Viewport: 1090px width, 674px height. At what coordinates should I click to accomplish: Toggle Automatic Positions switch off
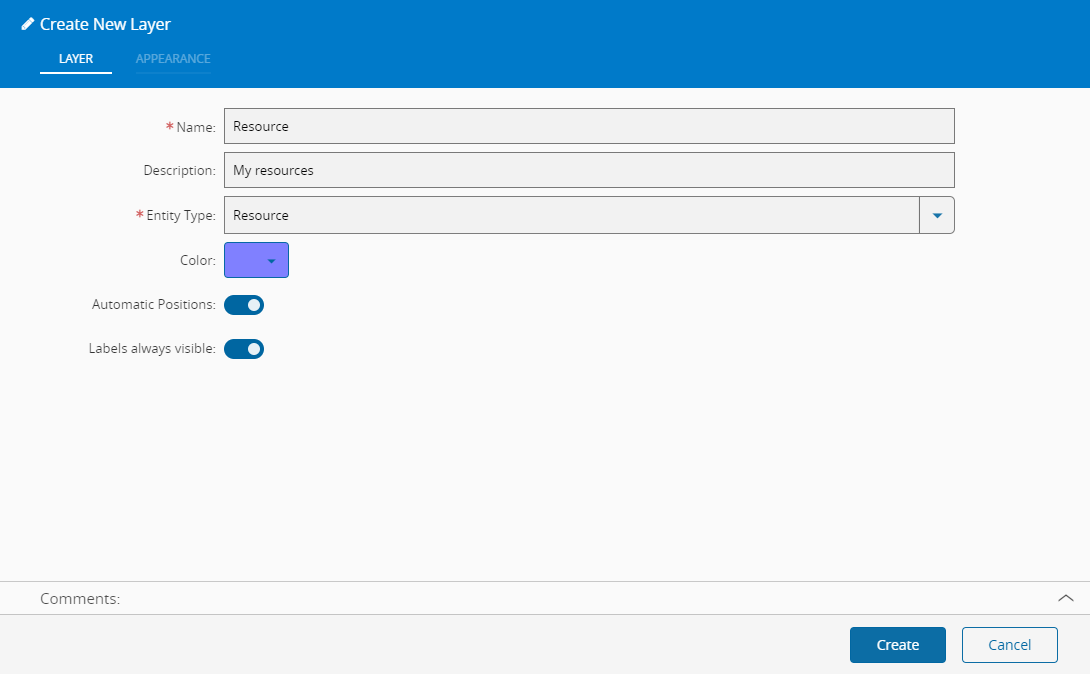coord(244,305)
